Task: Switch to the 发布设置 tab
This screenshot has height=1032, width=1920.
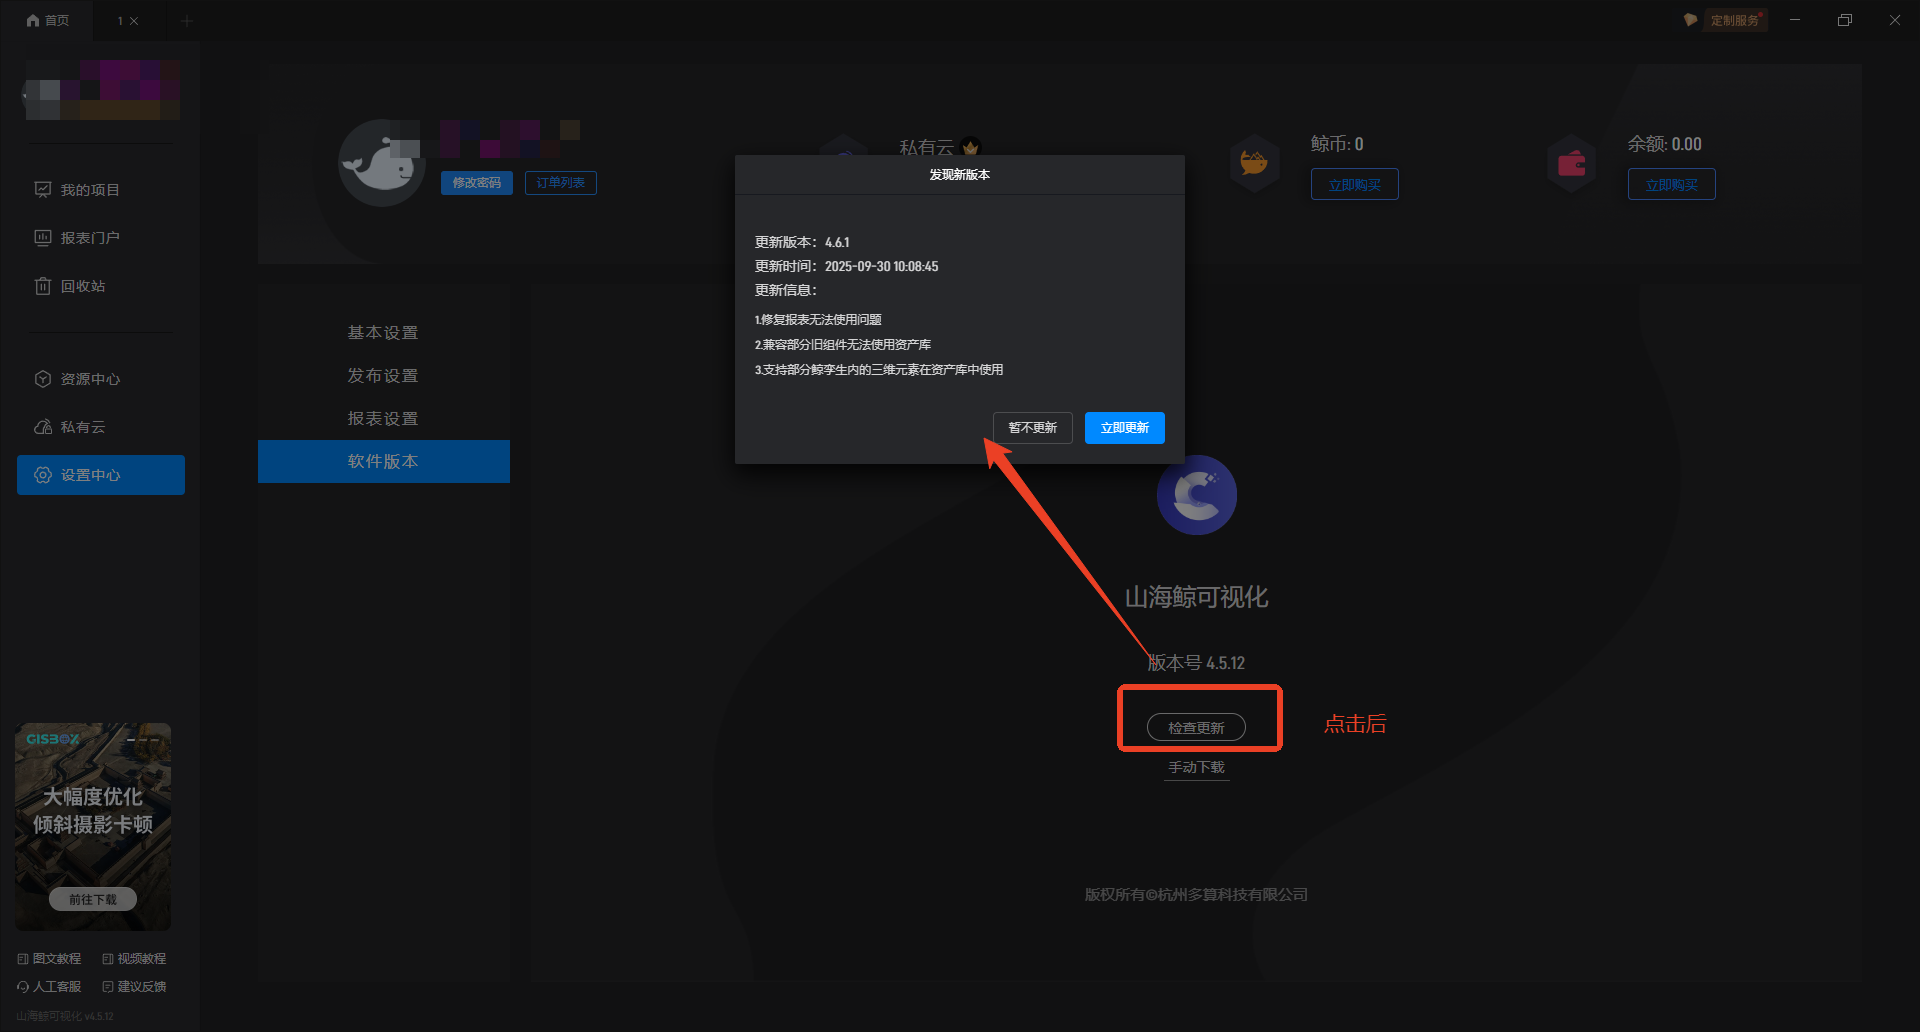Action: (383, 376)
